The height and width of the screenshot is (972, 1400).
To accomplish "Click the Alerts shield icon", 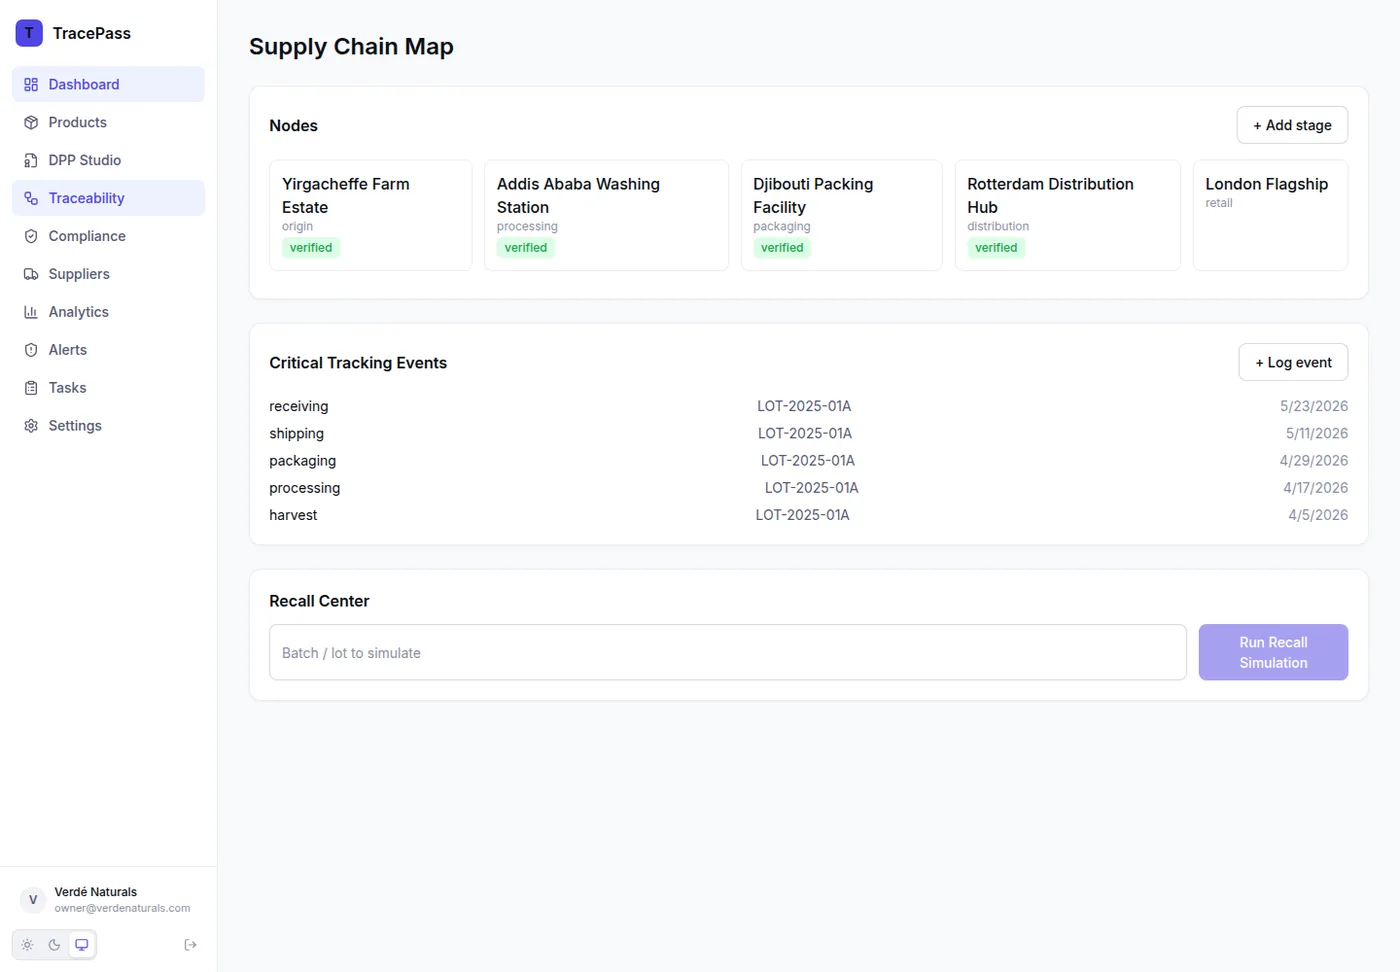I will tap(31, 351).
